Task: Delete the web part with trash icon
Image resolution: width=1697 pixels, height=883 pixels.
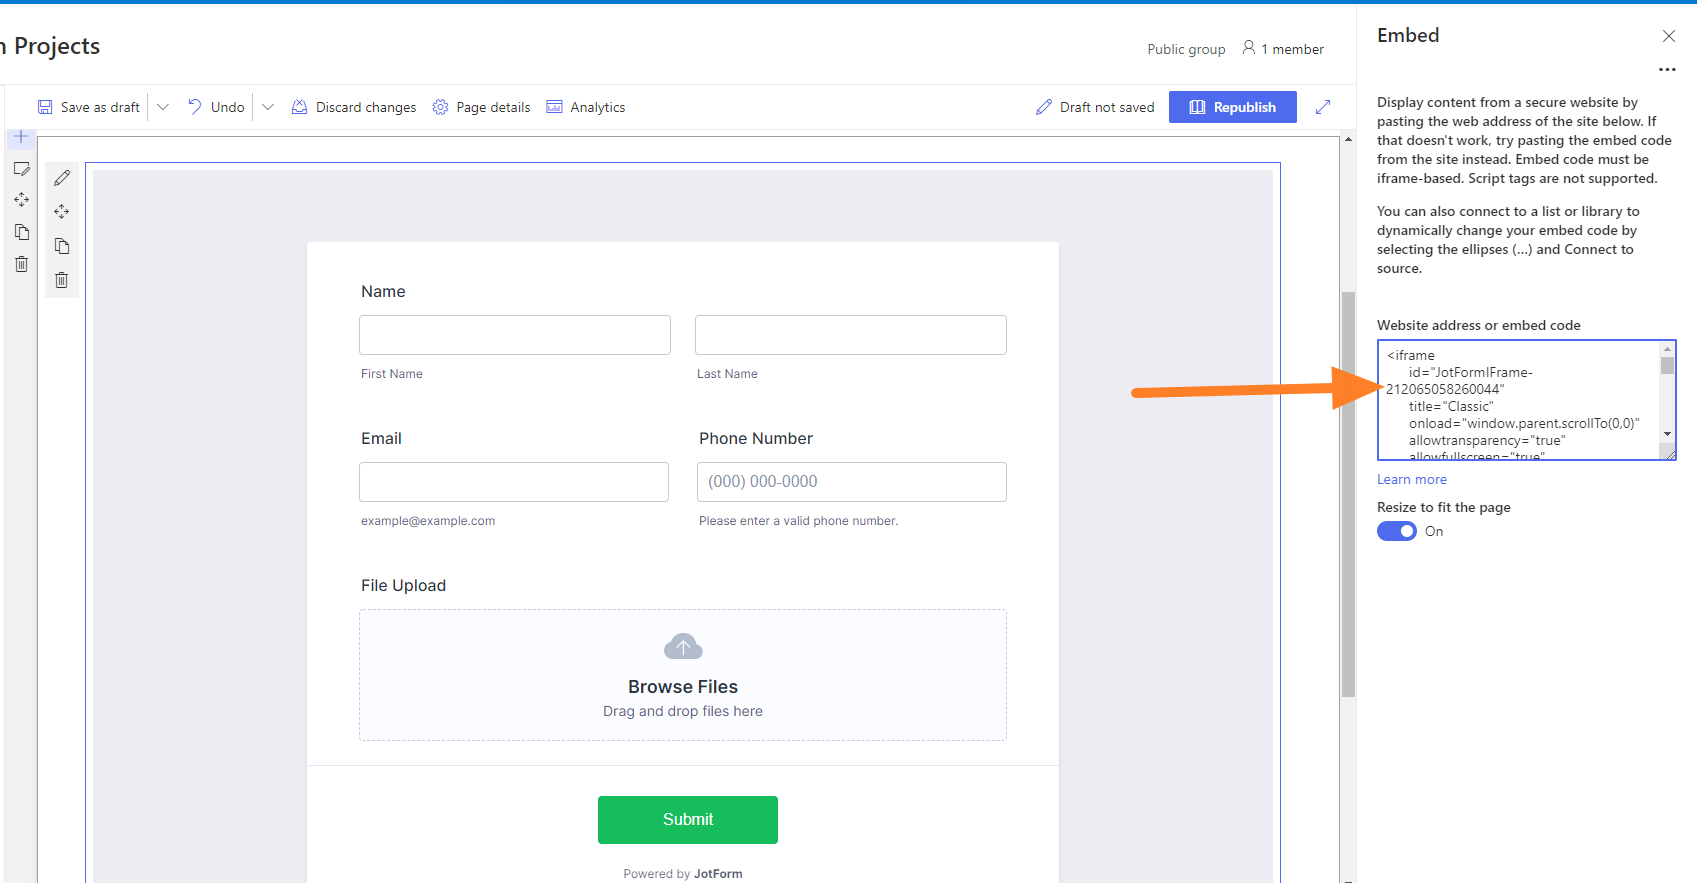Action: (x=62, y=280)
